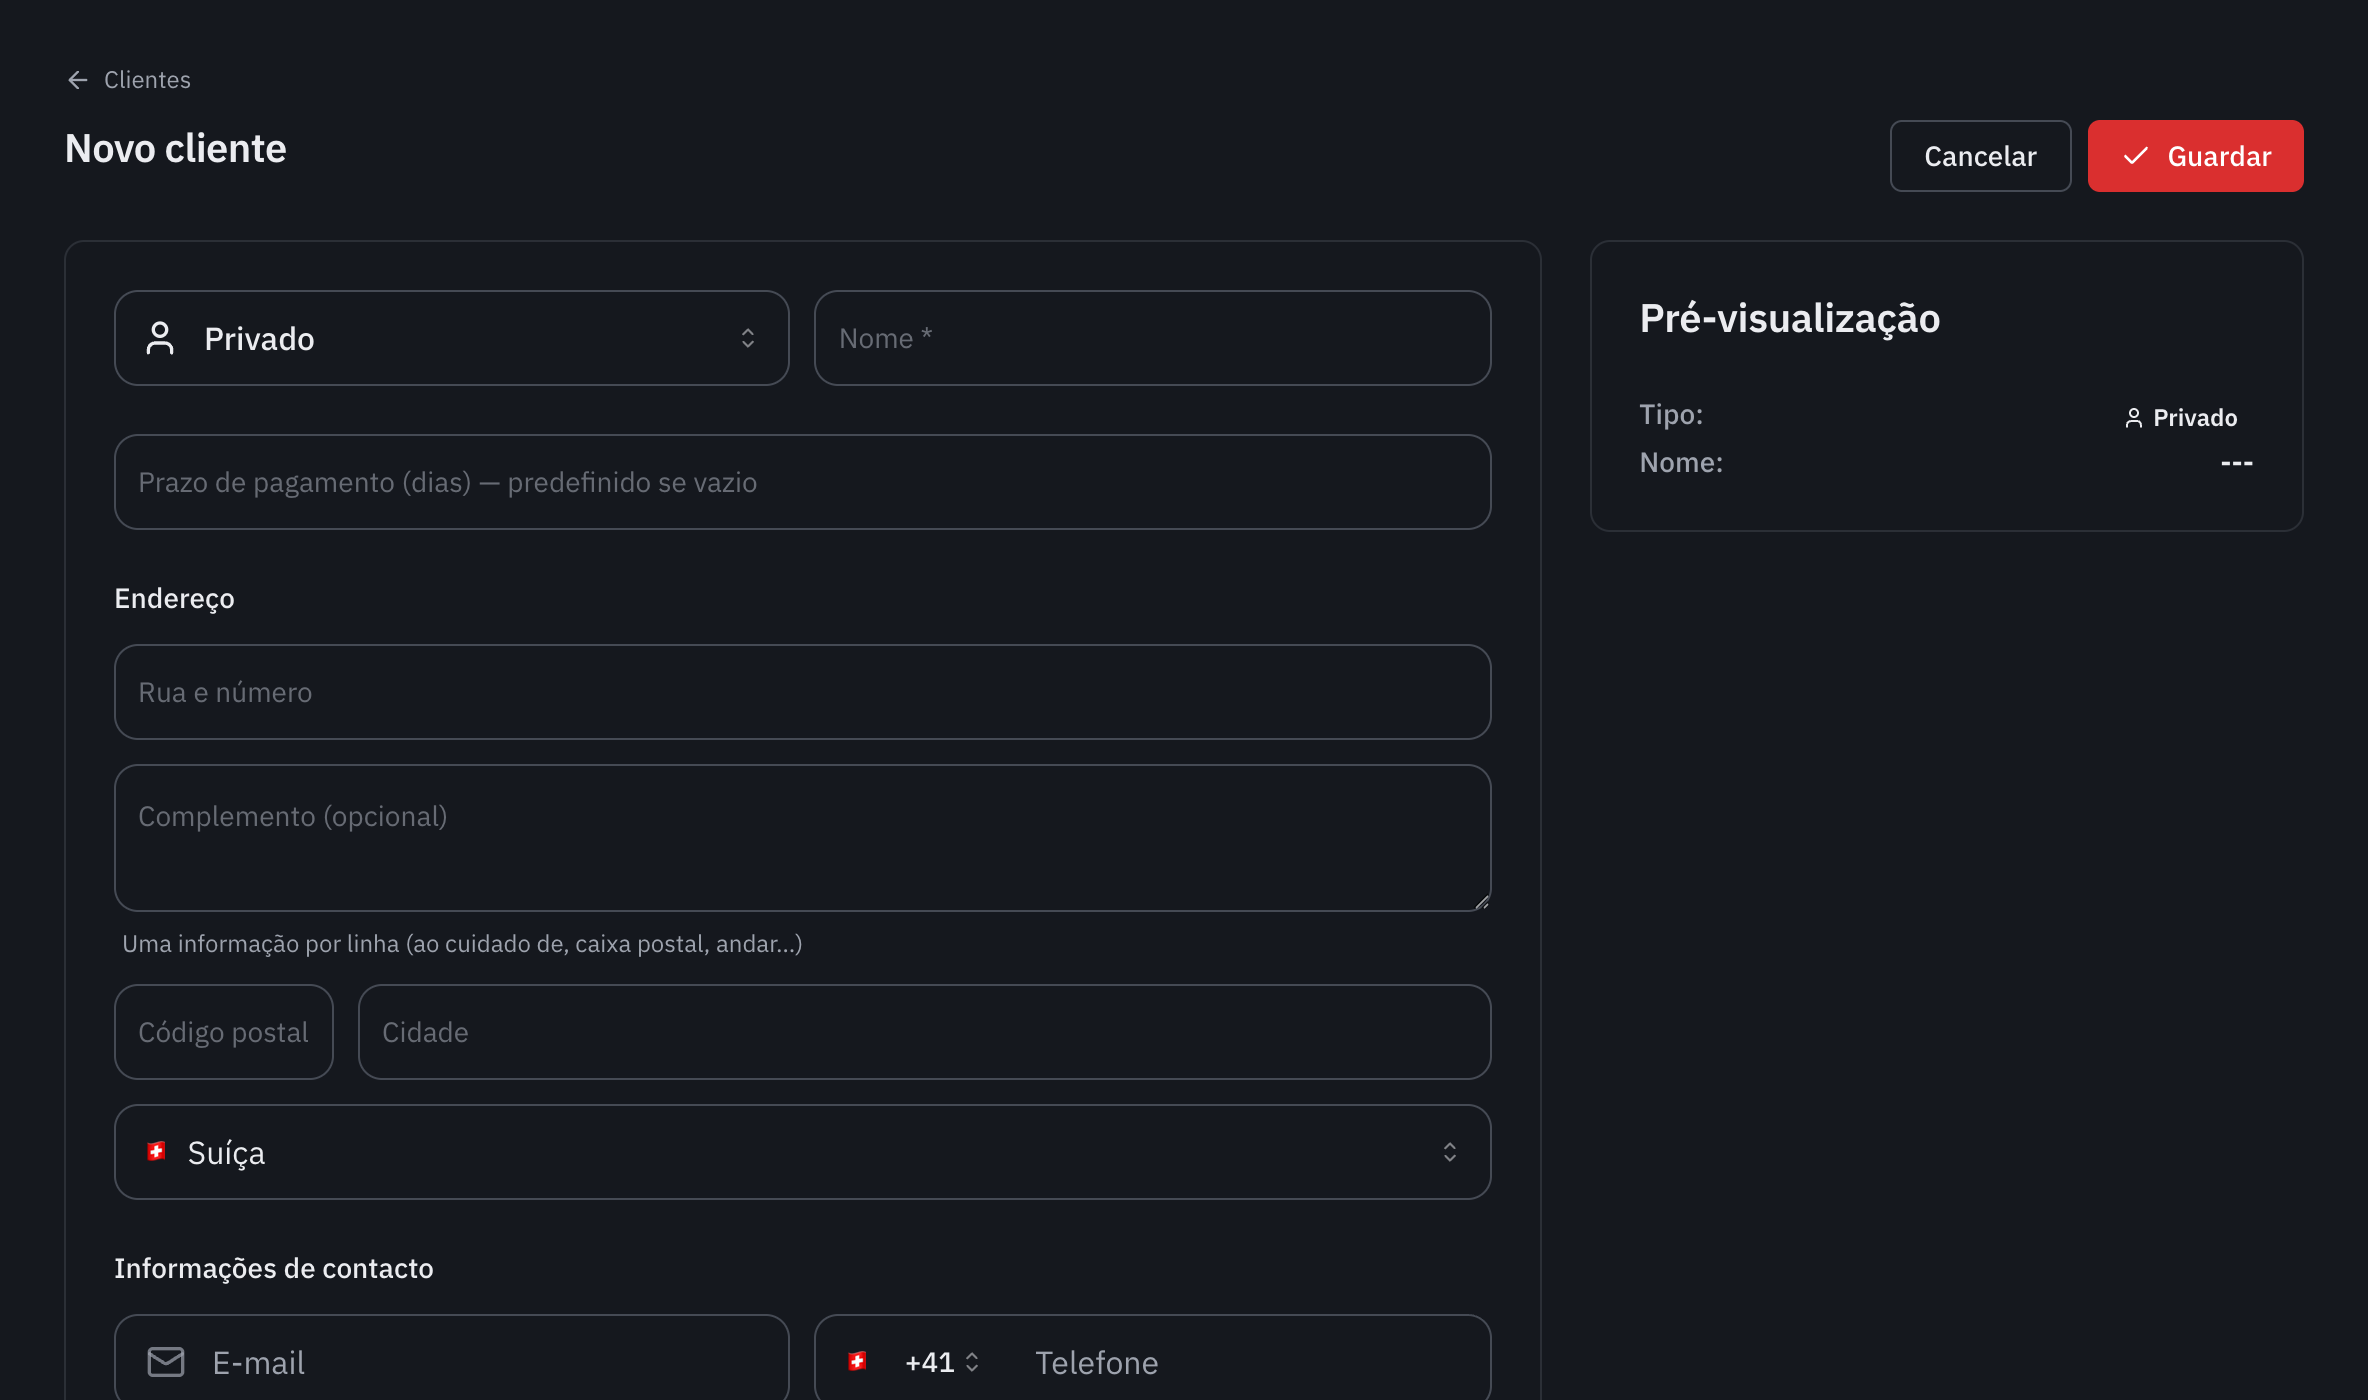Click the Endereço section heading
Viewport: 2368px width, 1400px height.
[x=174, y=598]
